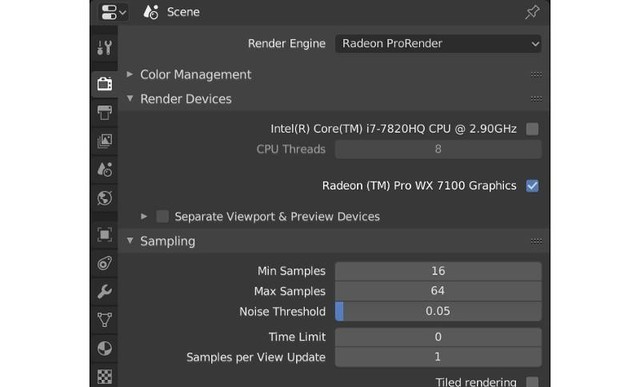The width and height of the screenshot is (640, 387).
Task: Click the Render Engine label text
Action: click(287, 44)
